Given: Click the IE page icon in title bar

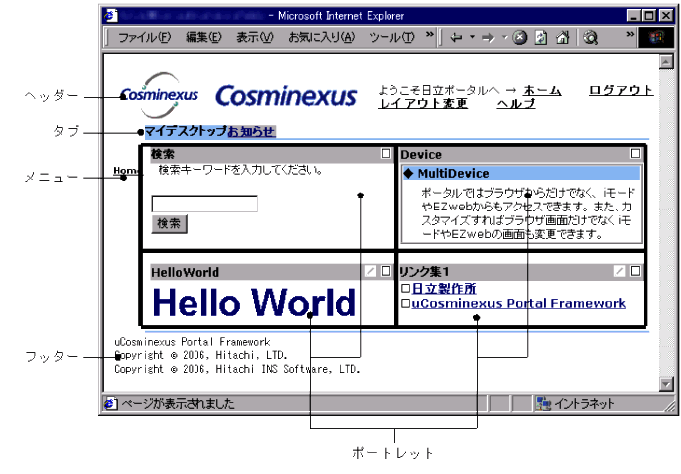Looking at the screenshot, I should point(111,16).
